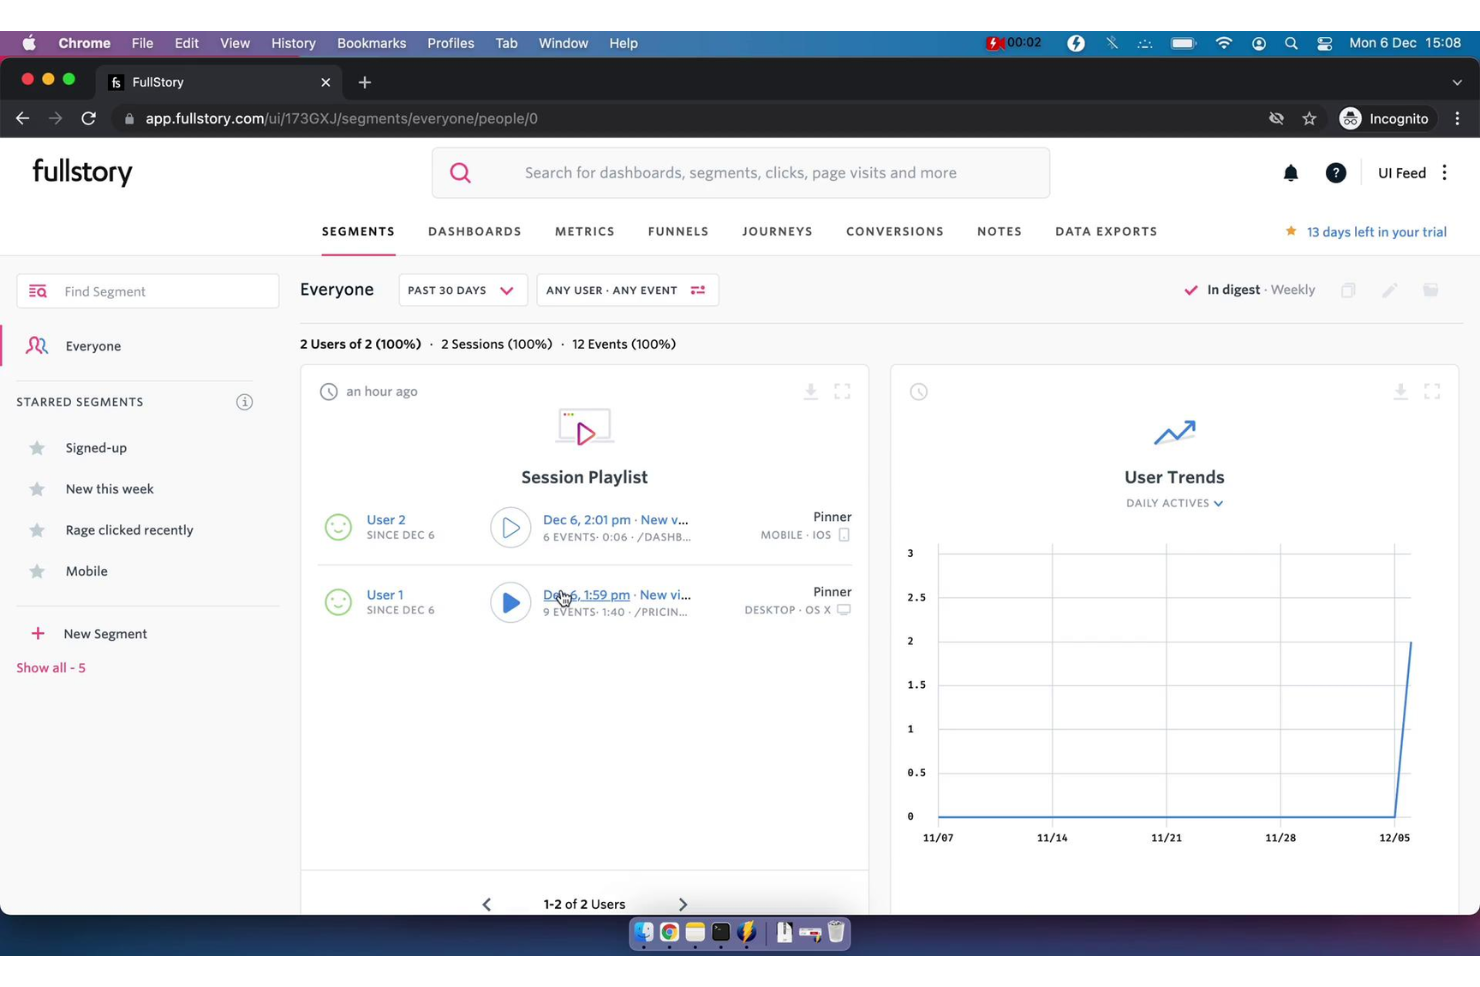Expand the Daily Actives dropdown
Image resolution: width=1480 pixels, height=987 pixels.
point(1174,503)
